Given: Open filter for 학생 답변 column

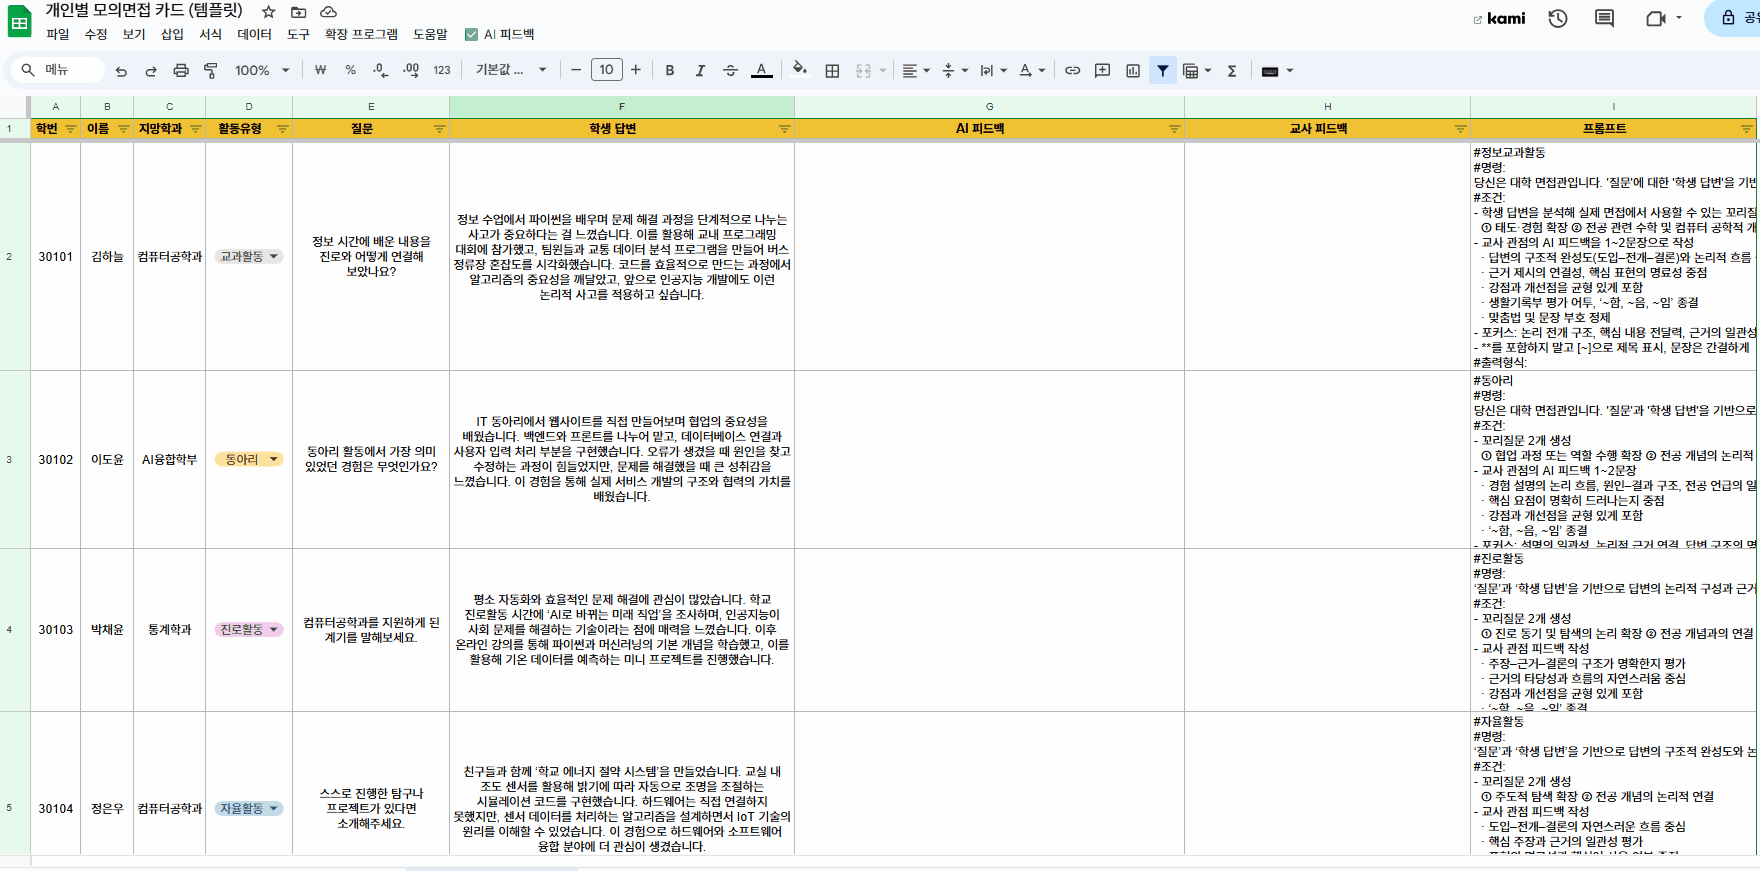Looking at the screenshot, I should (x=784, y=129).
